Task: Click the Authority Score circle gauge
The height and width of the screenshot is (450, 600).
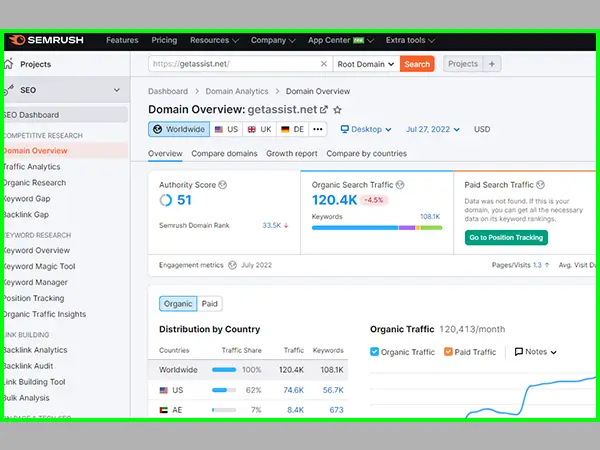Action: tap(166, 200)
